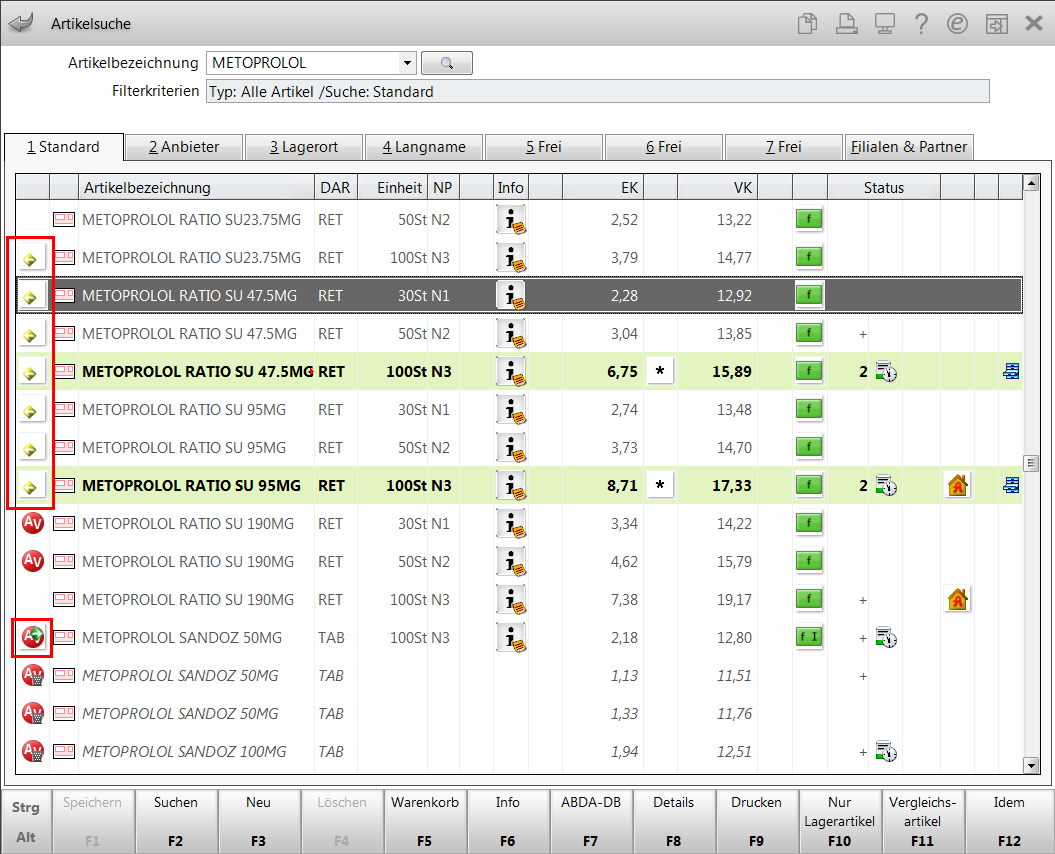Click red icon with green arrow for SANDOZ 50MG
Image resolution: width=1055 pixels, height=854 pixels.
tap(33, 637)
